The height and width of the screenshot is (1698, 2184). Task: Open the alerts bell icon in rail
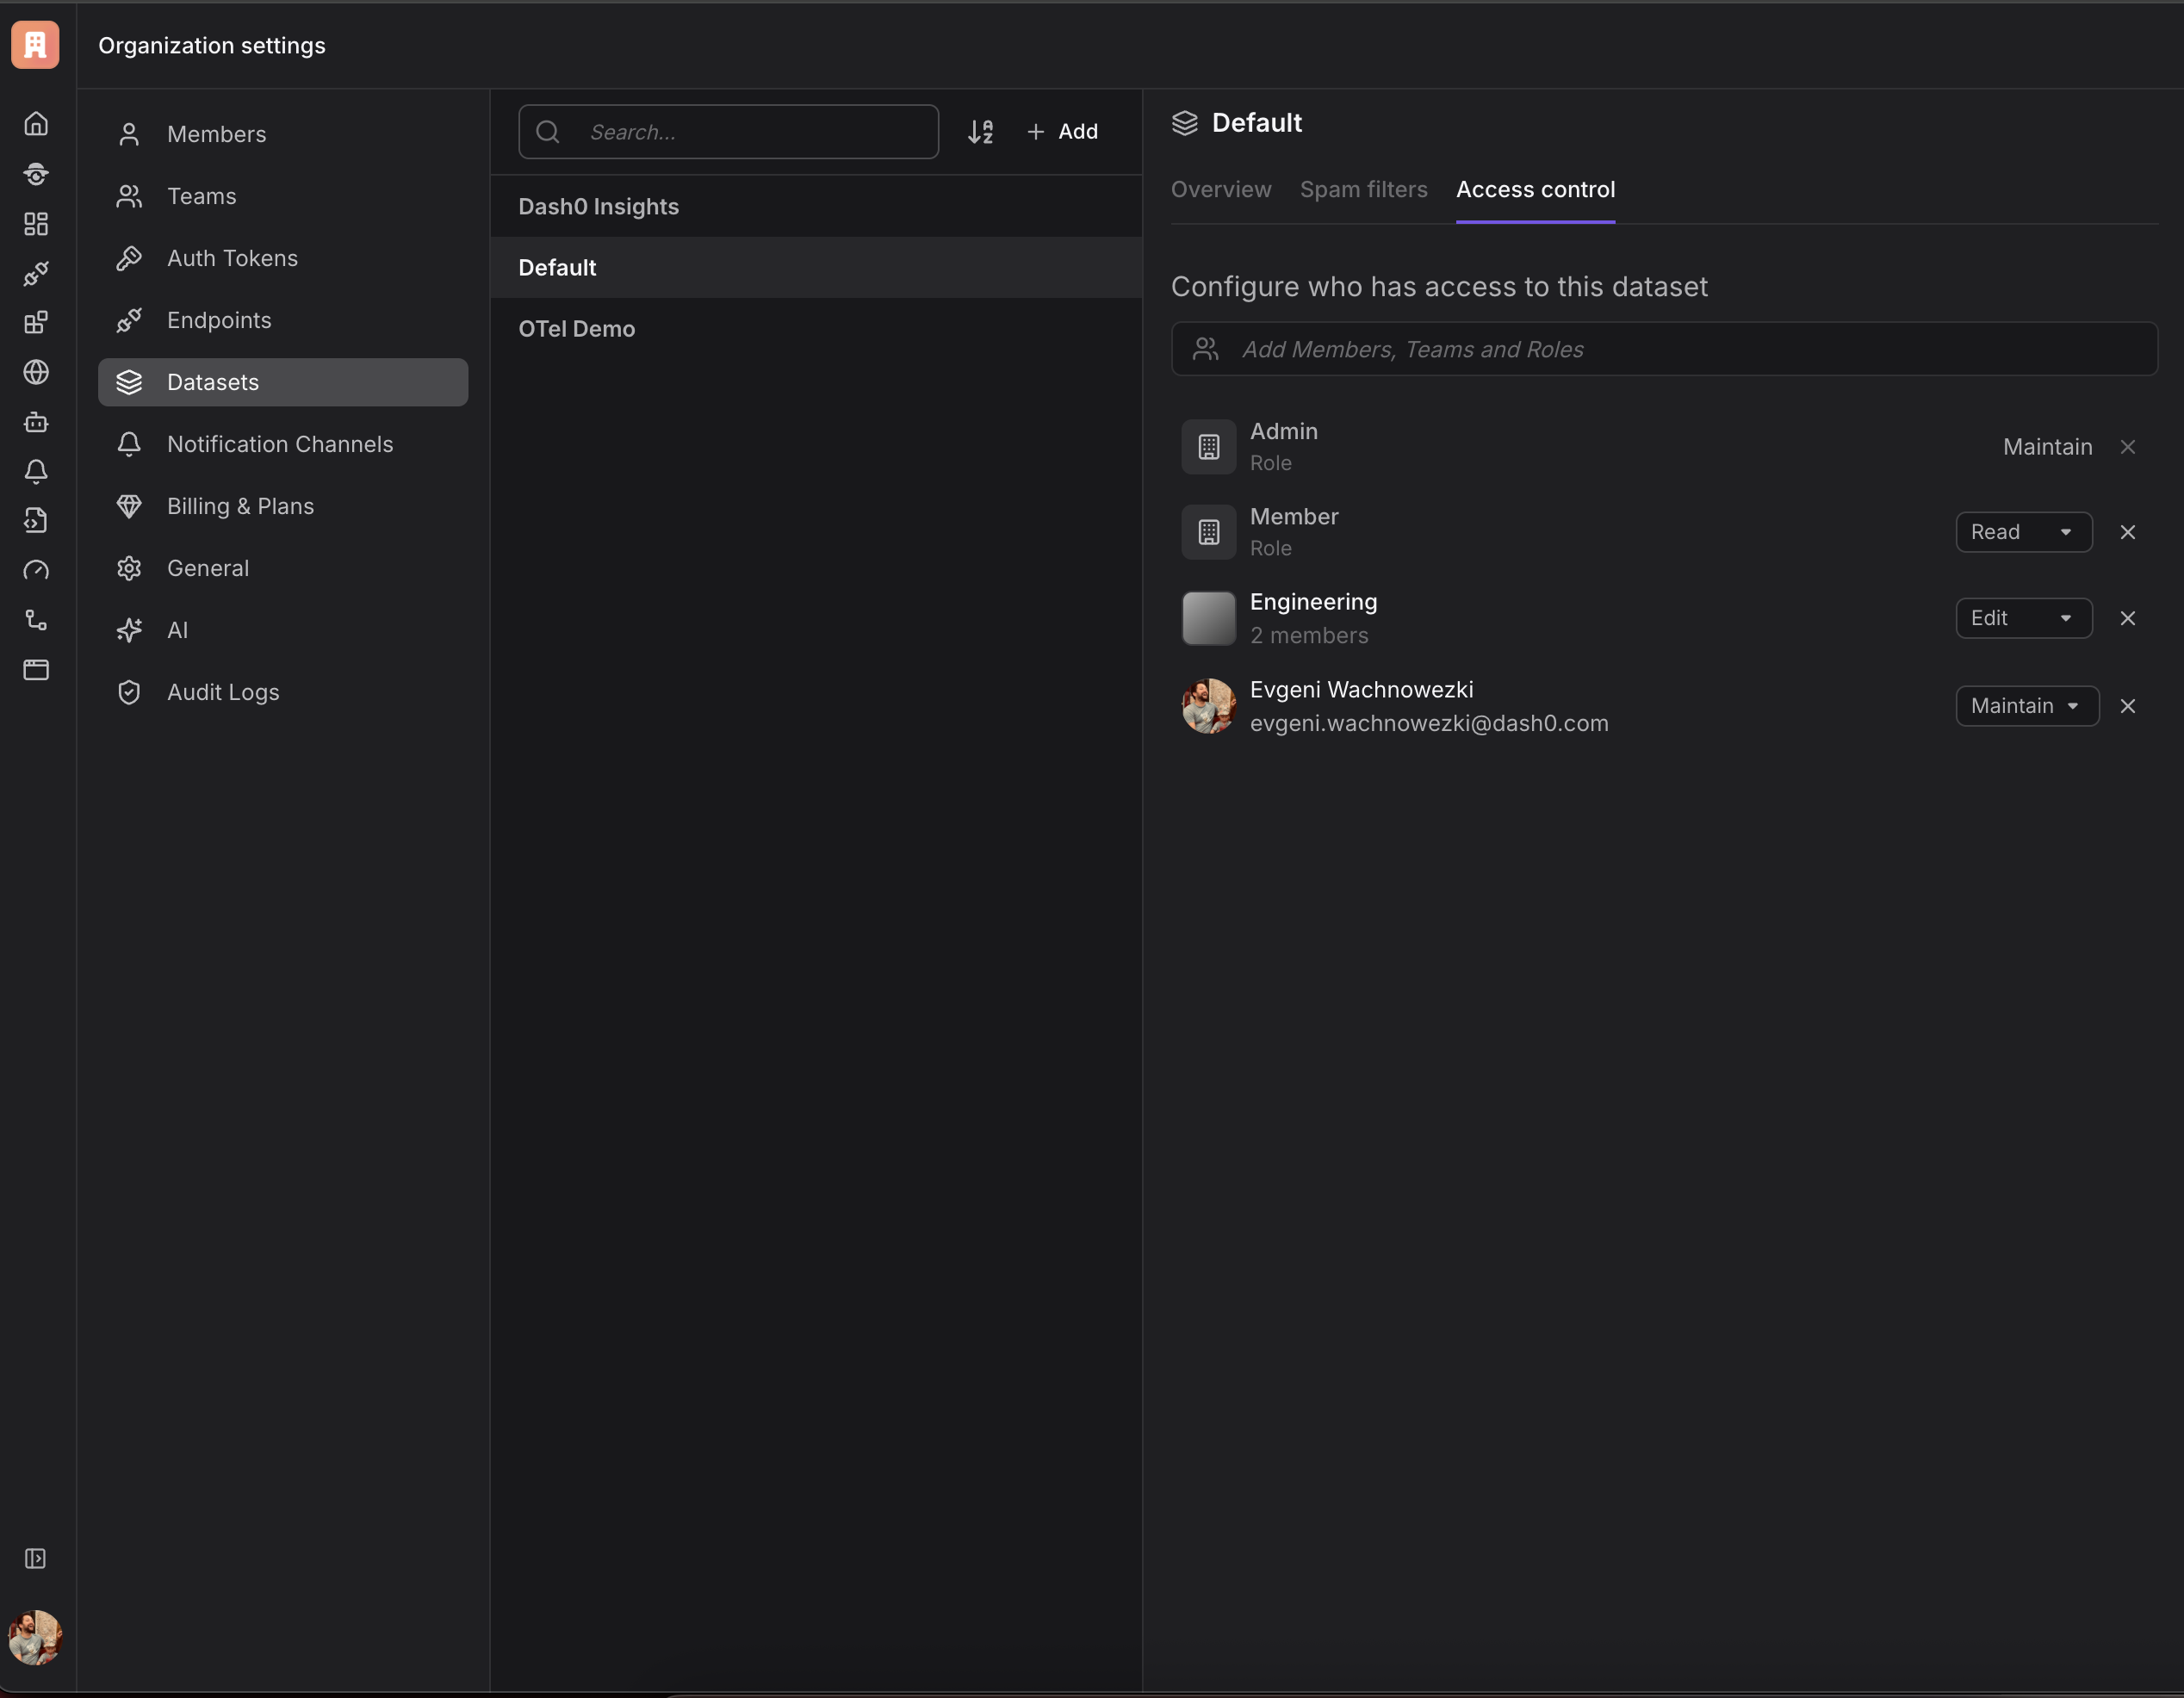coord(36,471)
